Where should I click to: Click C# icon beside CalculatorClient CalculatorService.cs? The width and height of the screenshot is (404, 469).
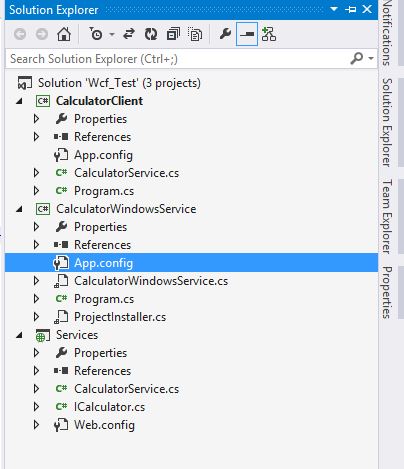pos(61,172)
